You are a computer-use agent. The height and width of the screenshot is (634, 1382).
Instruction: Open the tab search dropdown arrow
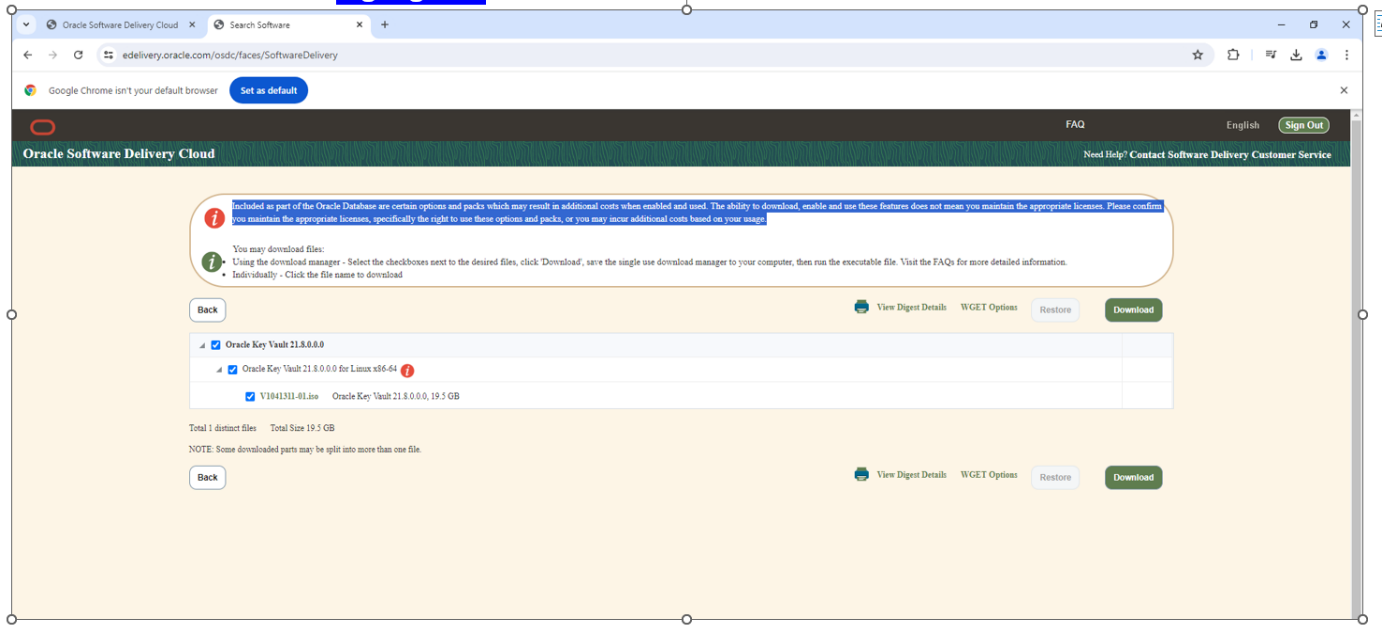coord(26,25)
